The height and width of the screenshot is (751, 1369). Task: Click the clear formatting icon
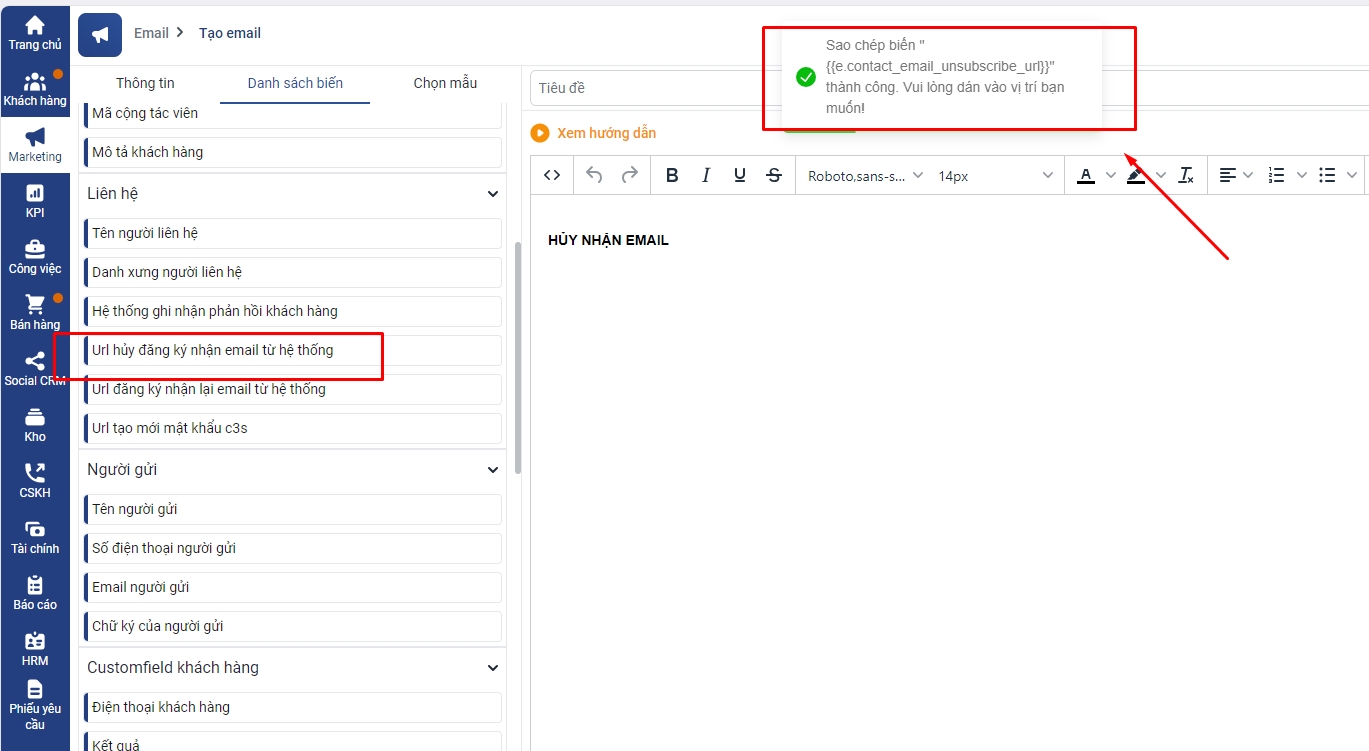pos(1186,175)
